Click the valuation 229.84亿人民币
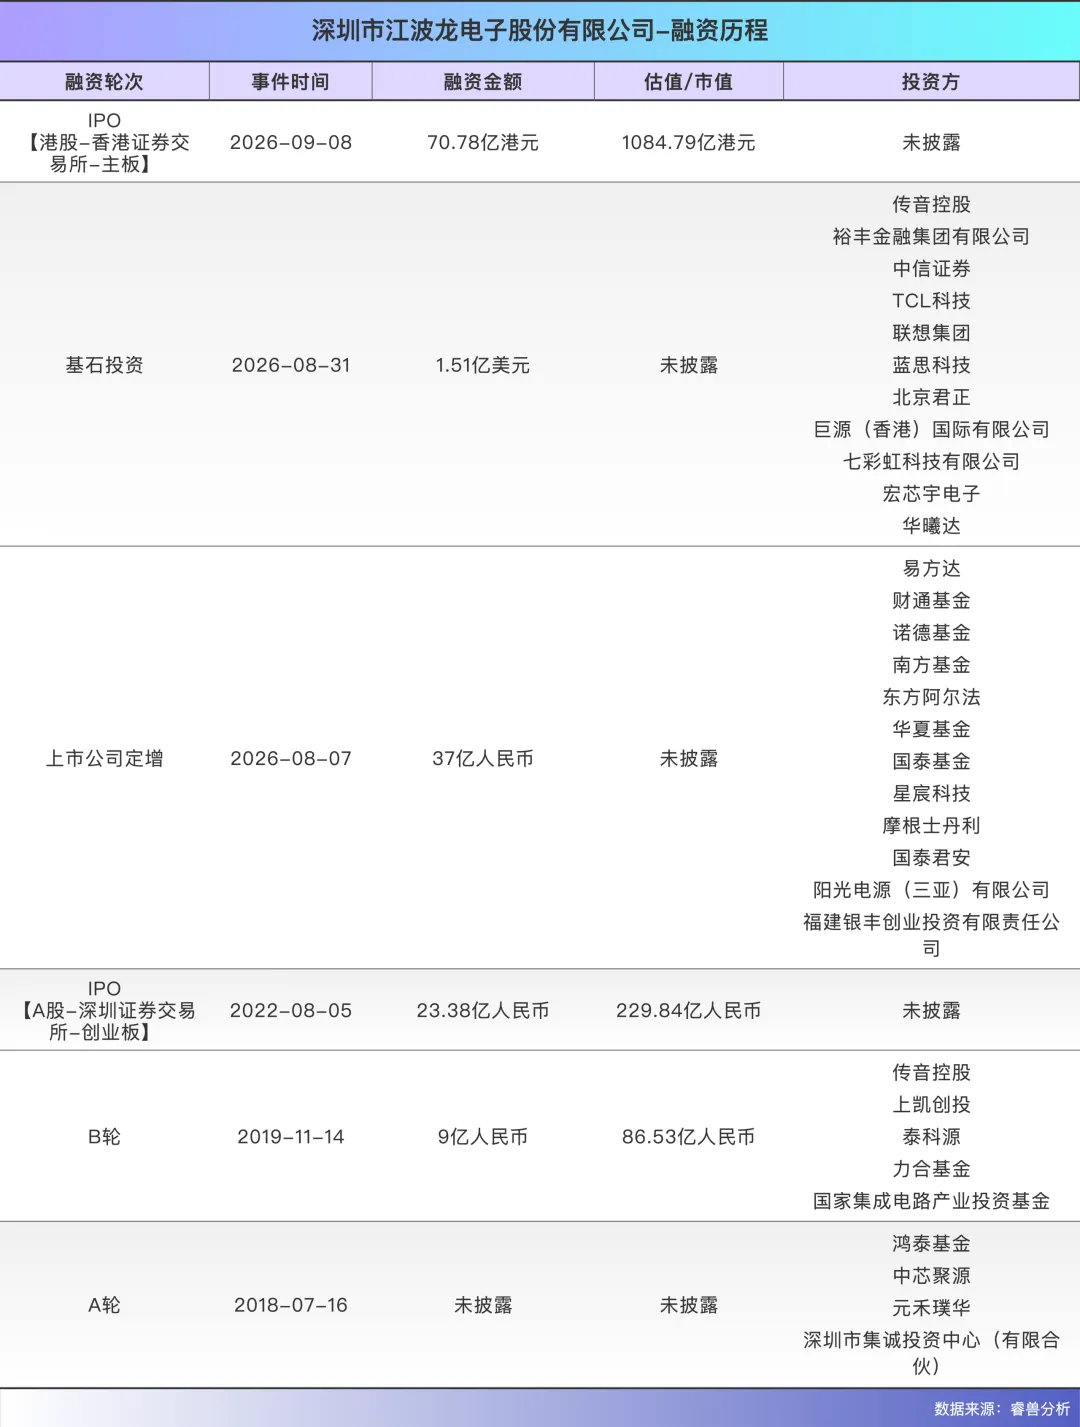Image resolution: width=1080 pixels, height=1427 pixels. pyautogui.click(x=689, y=1010)
